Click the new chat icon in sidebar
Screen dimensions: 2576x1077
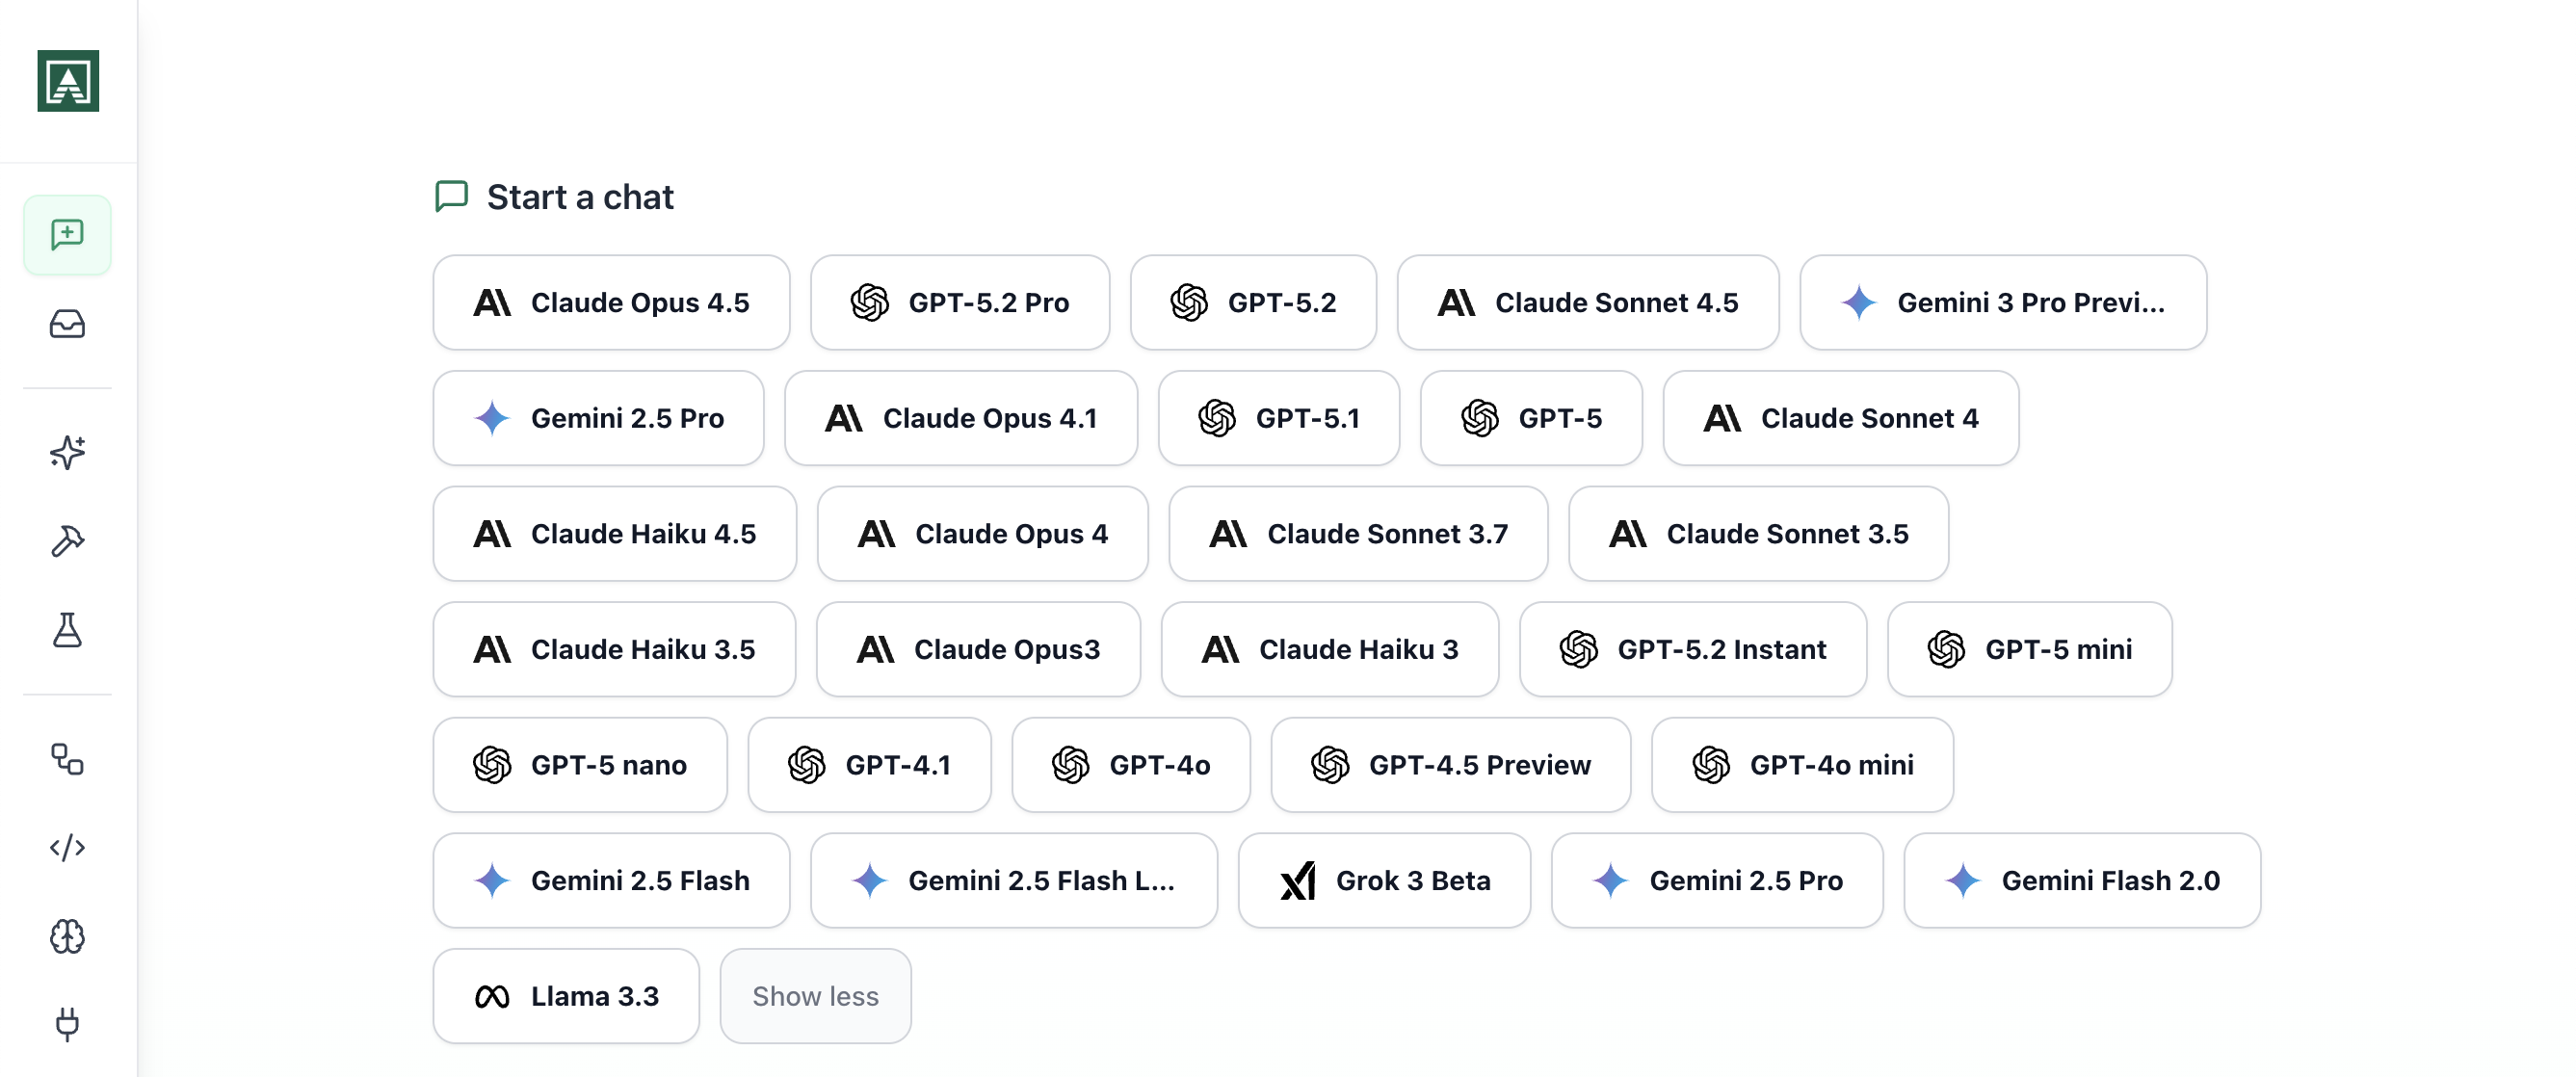[x=67, y=235]
